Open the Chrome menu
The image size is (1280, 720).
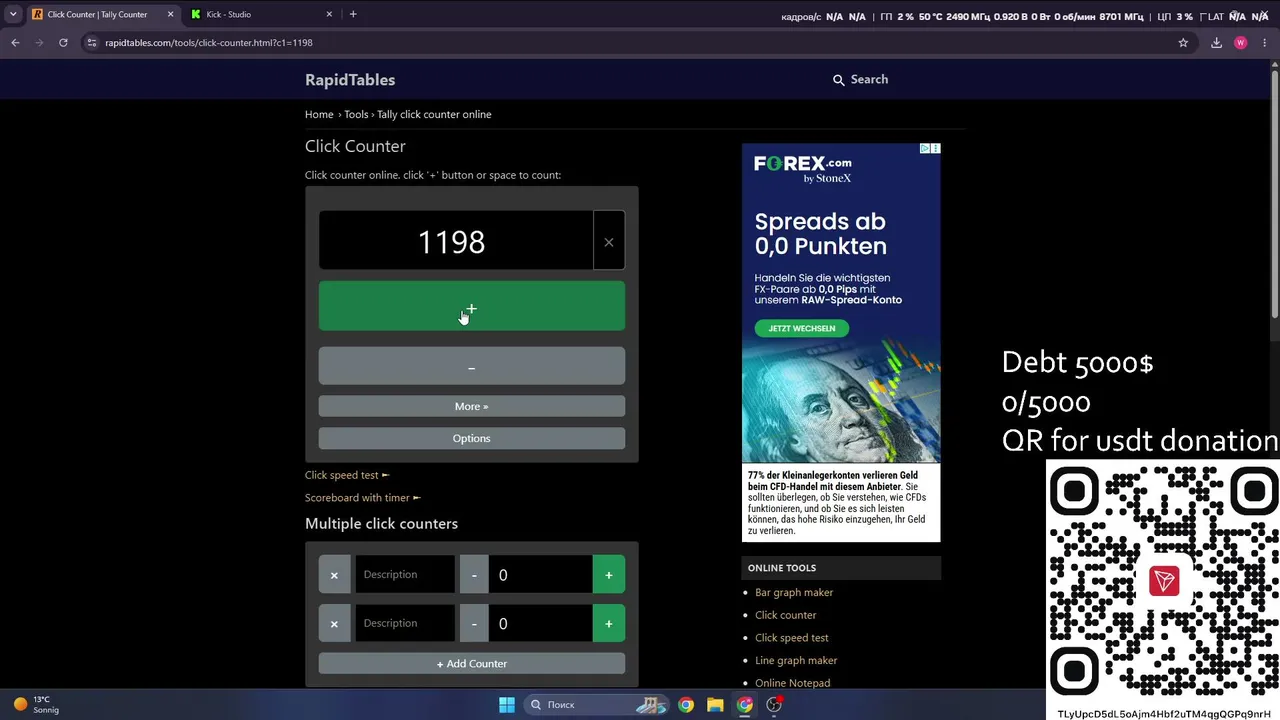1265,43
